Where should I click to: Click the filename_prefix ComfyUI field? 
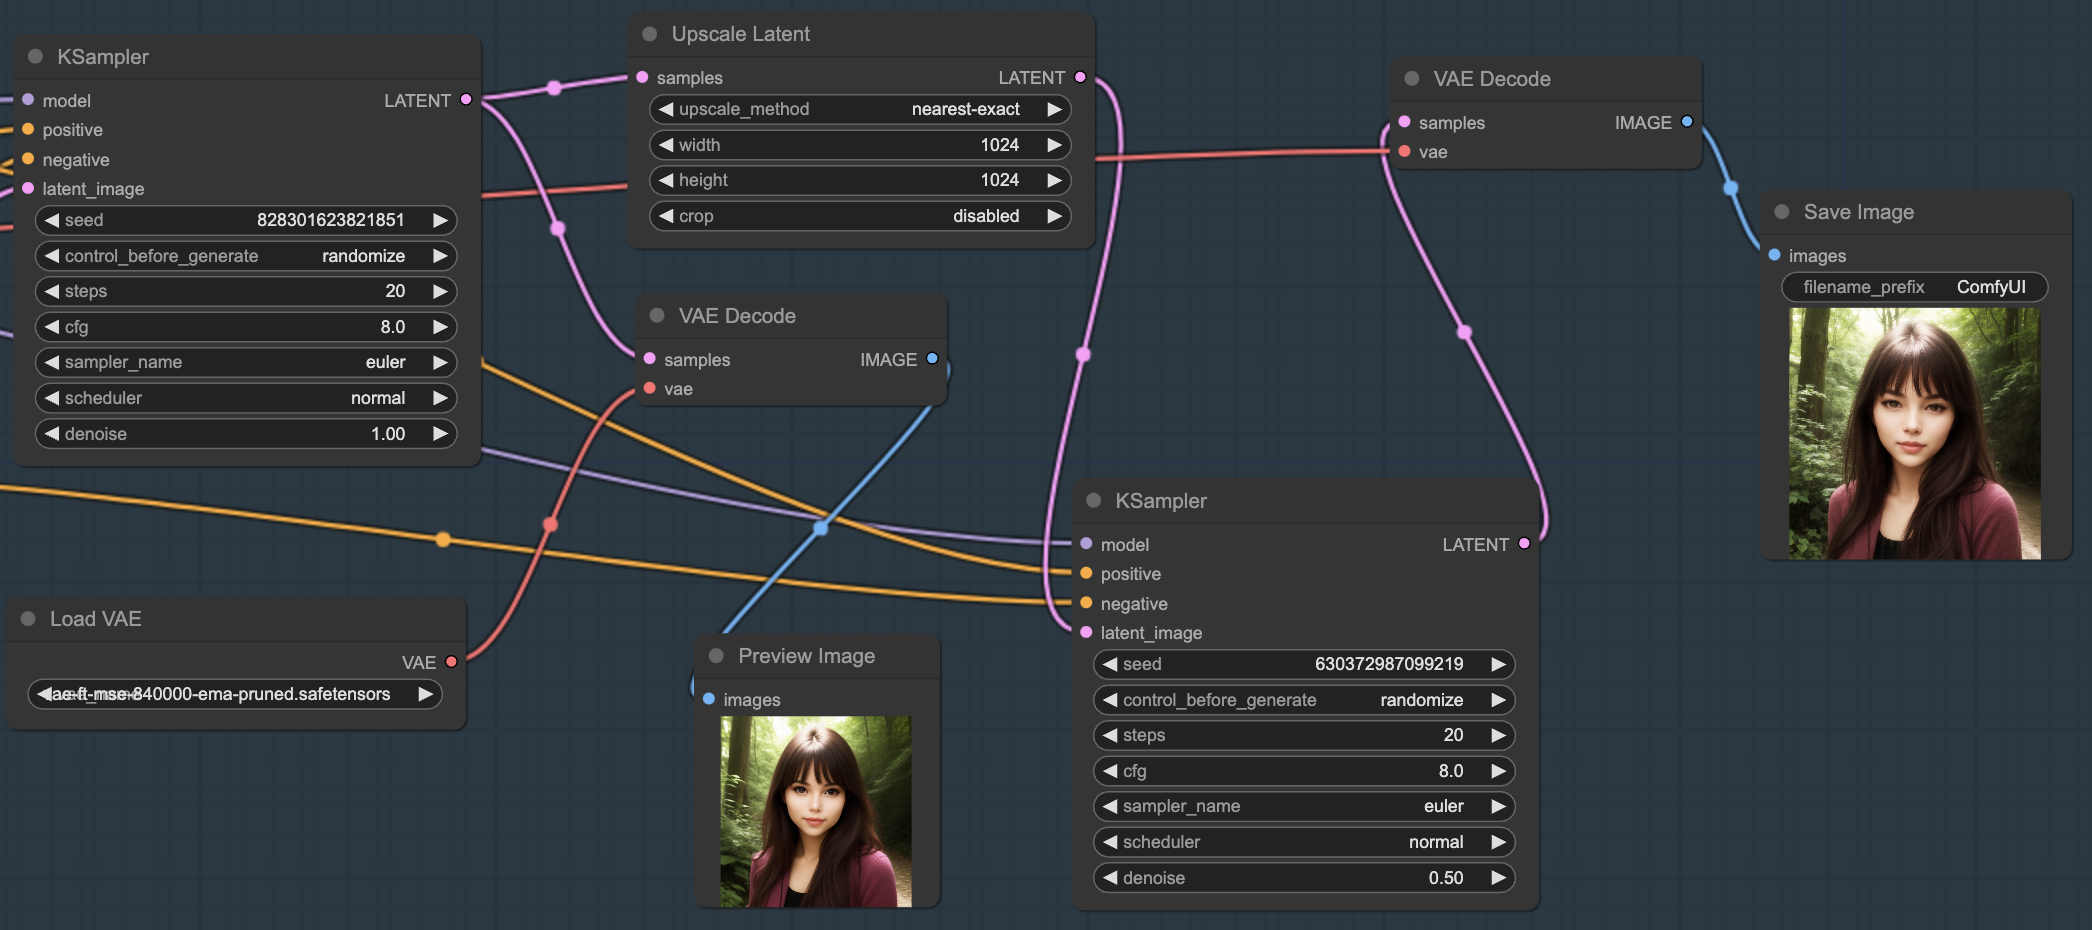tap(1914, 287)
